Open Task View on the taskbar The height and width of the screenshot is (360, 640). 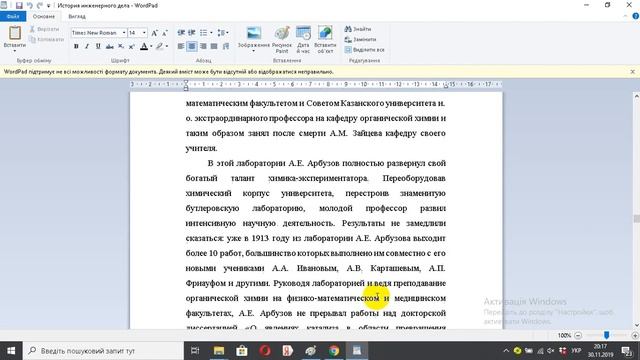195,351
